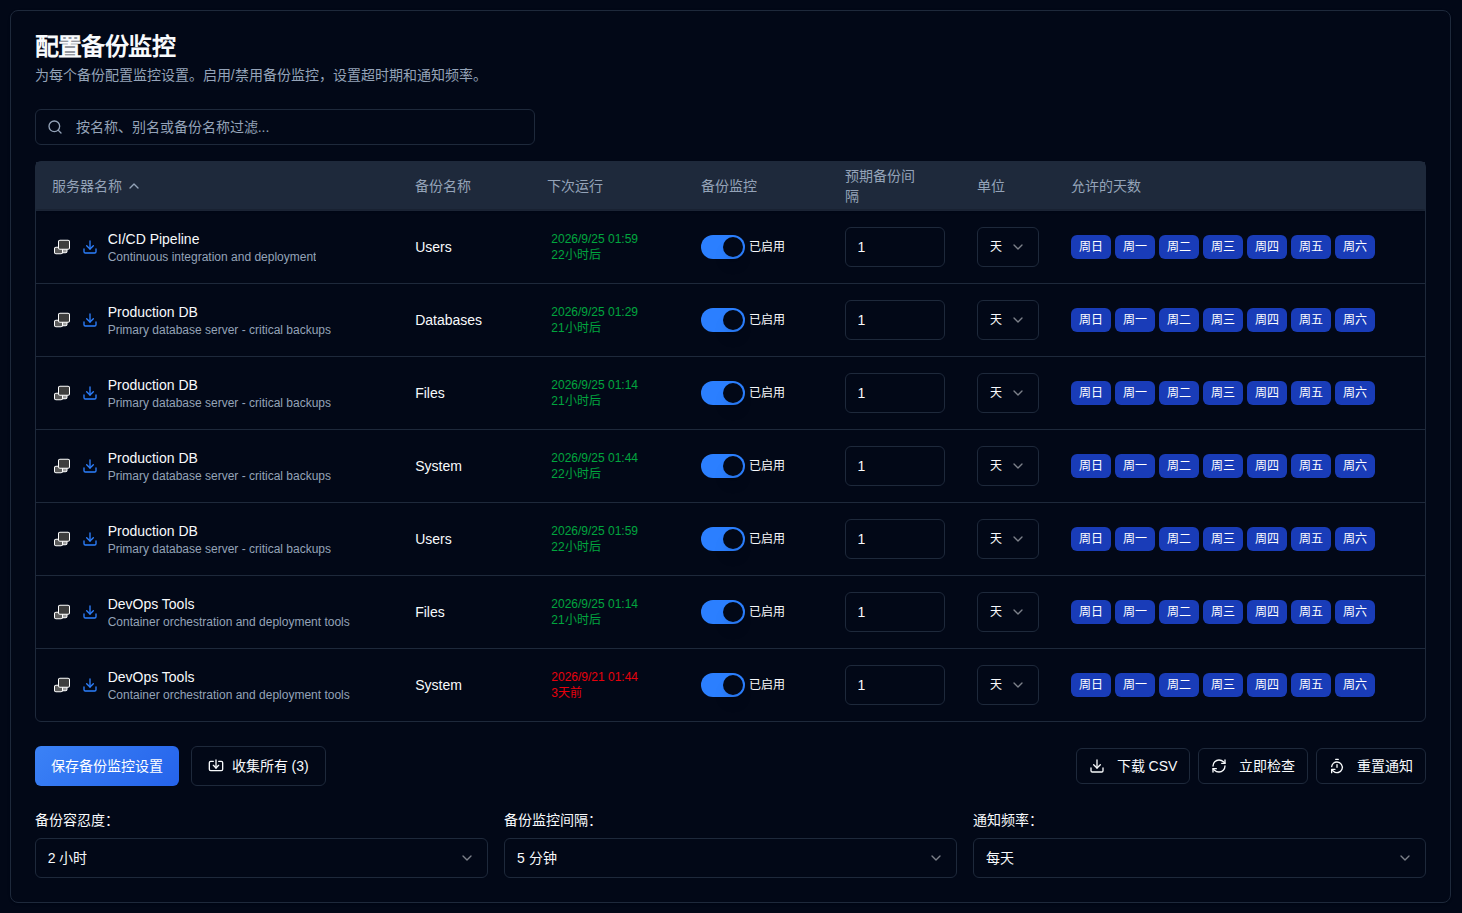The image size is (1462, 913).
Task: Sort by 服务器名称 column header arrow
Action: tap(134, 186)
